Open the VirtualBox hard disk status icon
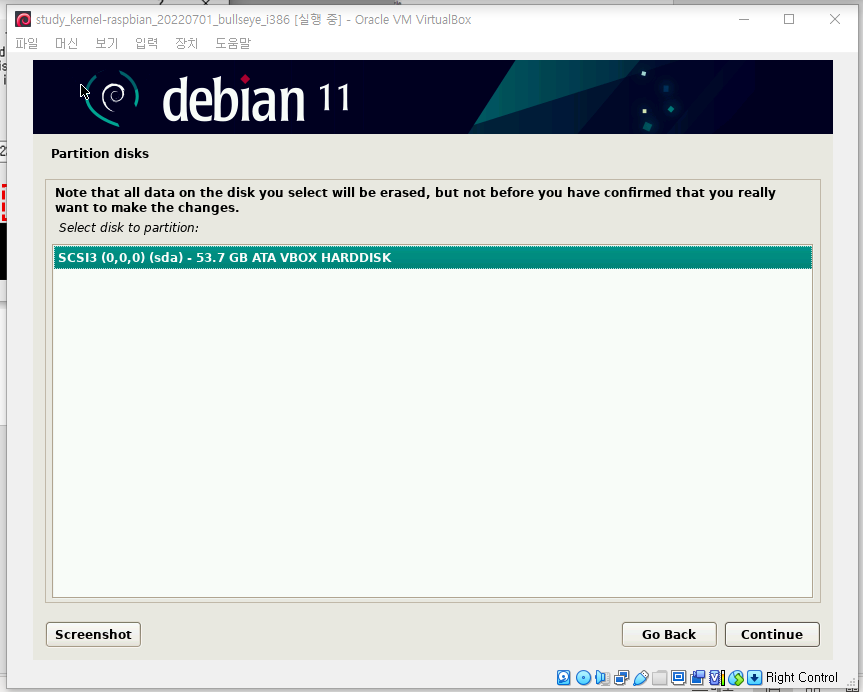The height and width of the screenshot is (692, 863). click(565, 677)
